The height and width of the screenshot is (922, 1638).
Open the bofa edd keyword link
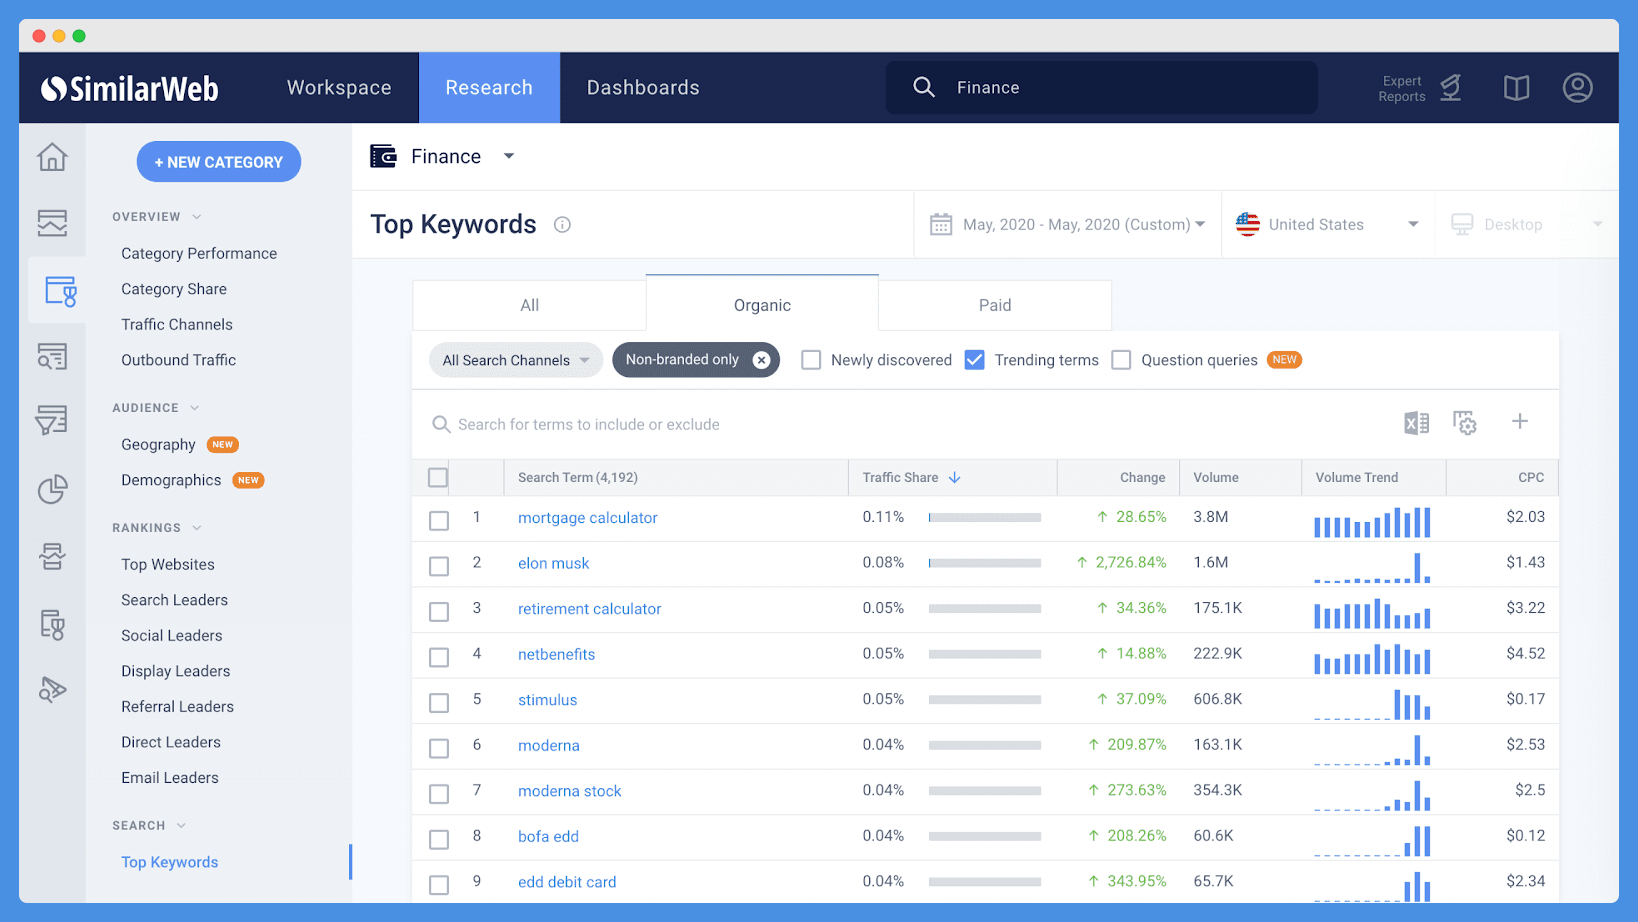tap(548, 837)
